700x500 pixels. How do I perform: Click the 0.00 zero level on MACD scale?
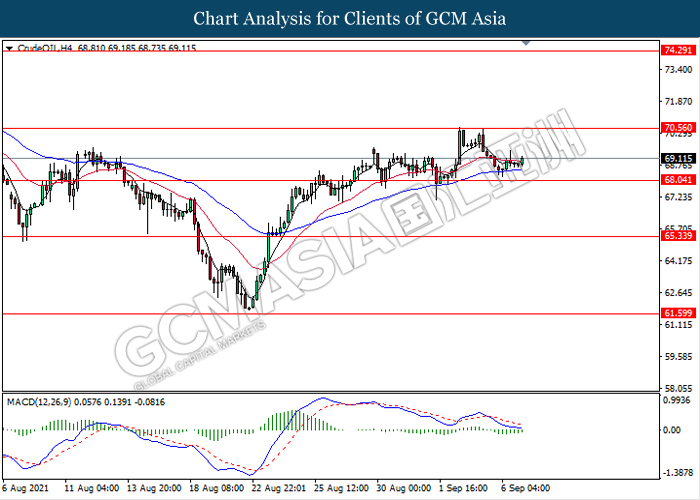(672, 430)
